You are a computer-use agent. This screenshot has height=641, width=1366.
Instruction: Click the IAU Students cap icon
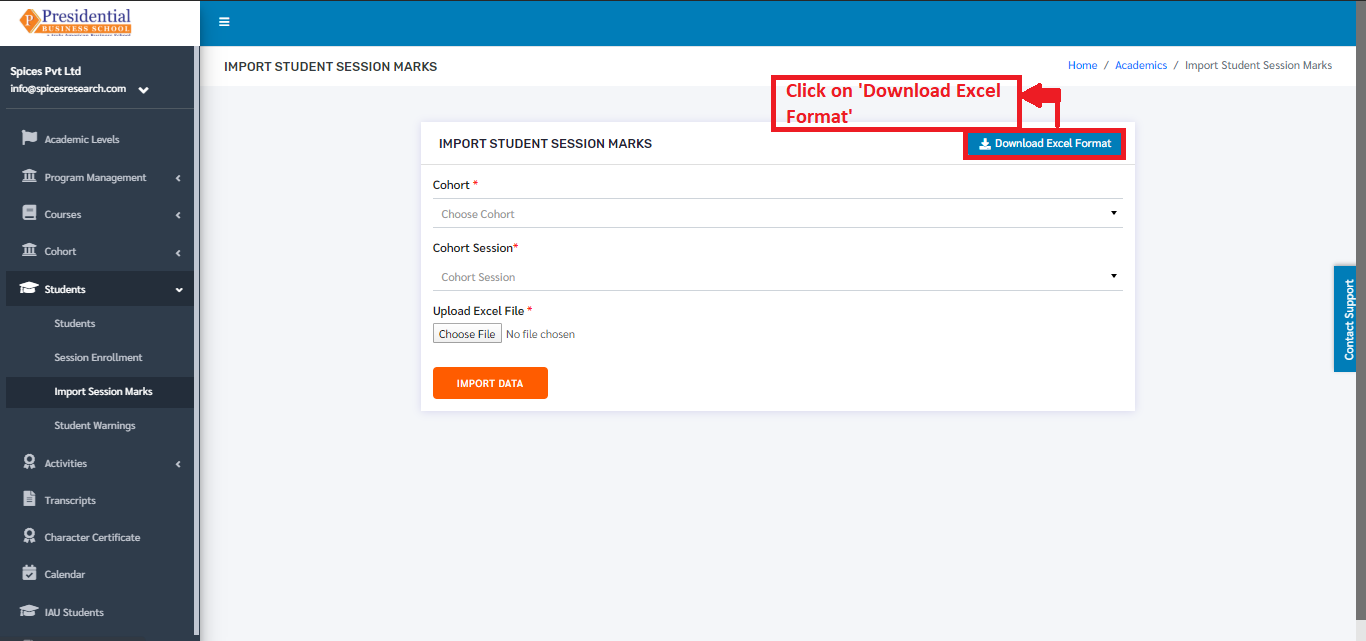click(29, 611)
